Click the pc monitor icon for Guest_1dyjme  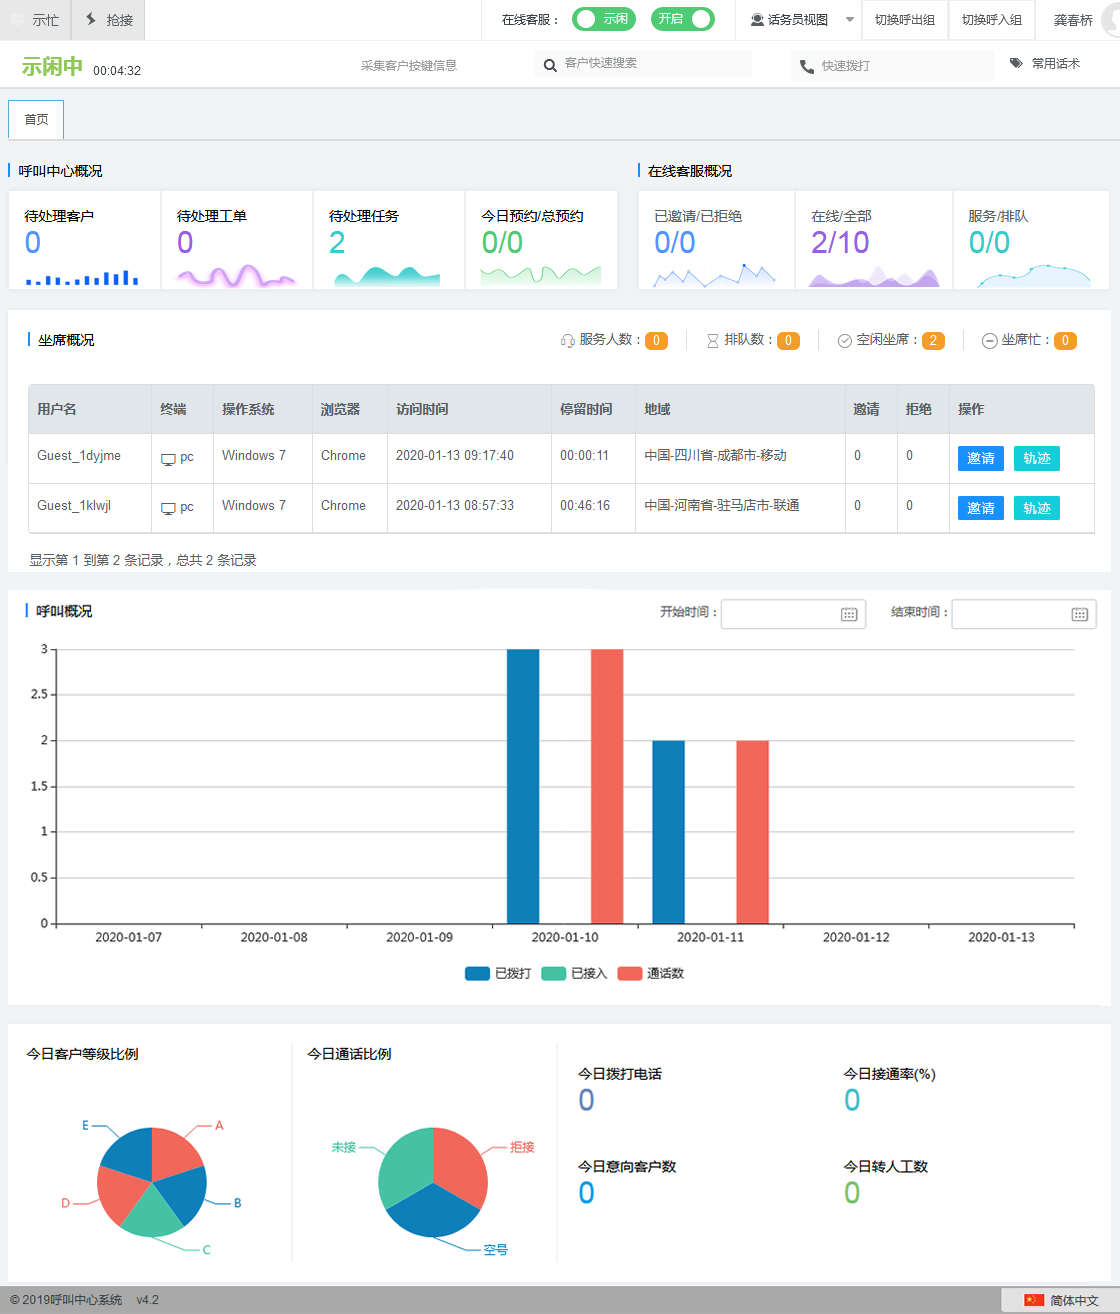click(168, 459)
